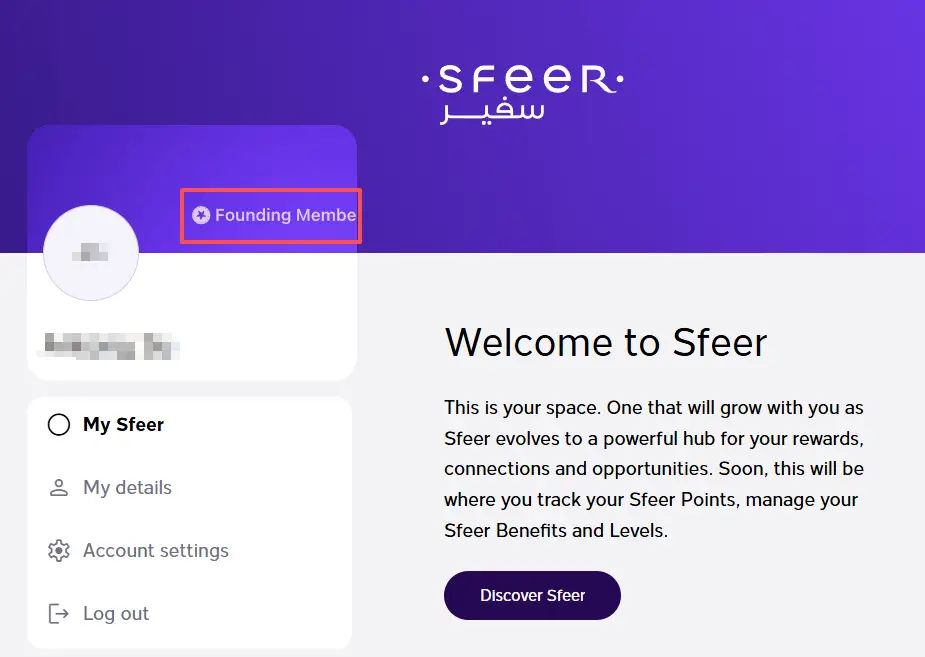This screenshot has width=925, height=657.
Task: Click the blurred username under the avatar
Action: point(108,347)
